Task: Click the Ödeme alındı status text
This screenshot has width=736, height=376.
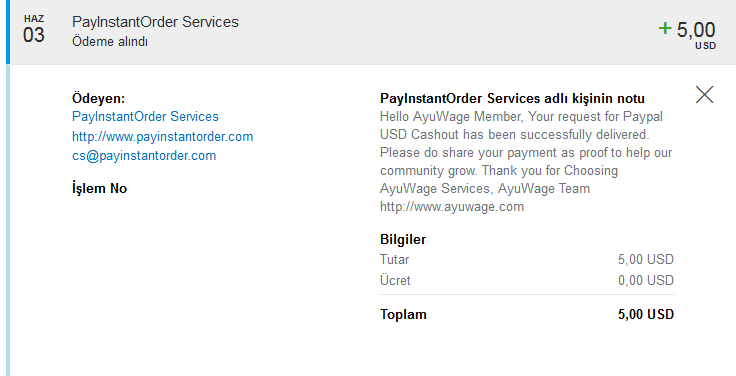Action: point(110,42)
